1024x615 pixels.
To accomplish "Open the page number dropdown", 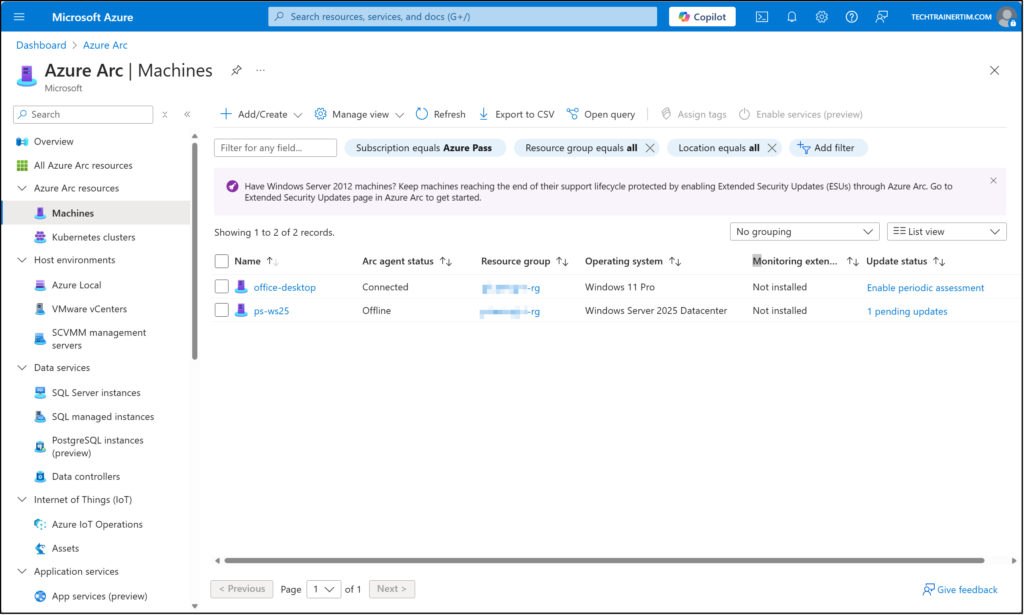I will pos(324,589).
